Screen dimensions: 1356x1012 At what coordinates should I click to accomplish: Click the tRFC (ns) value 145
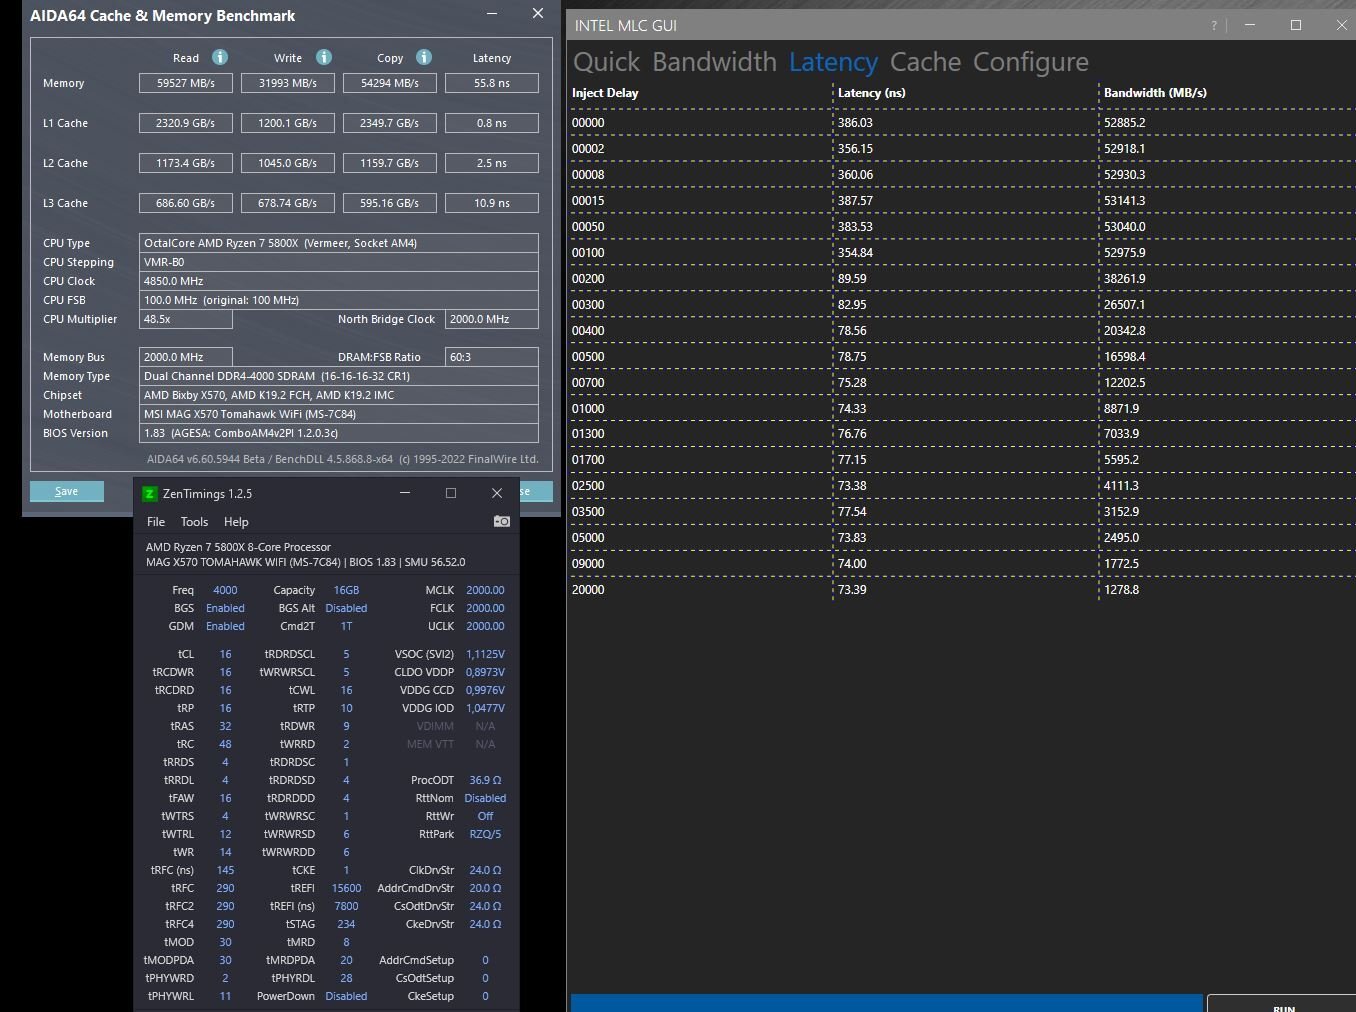(x=225, y=870)
